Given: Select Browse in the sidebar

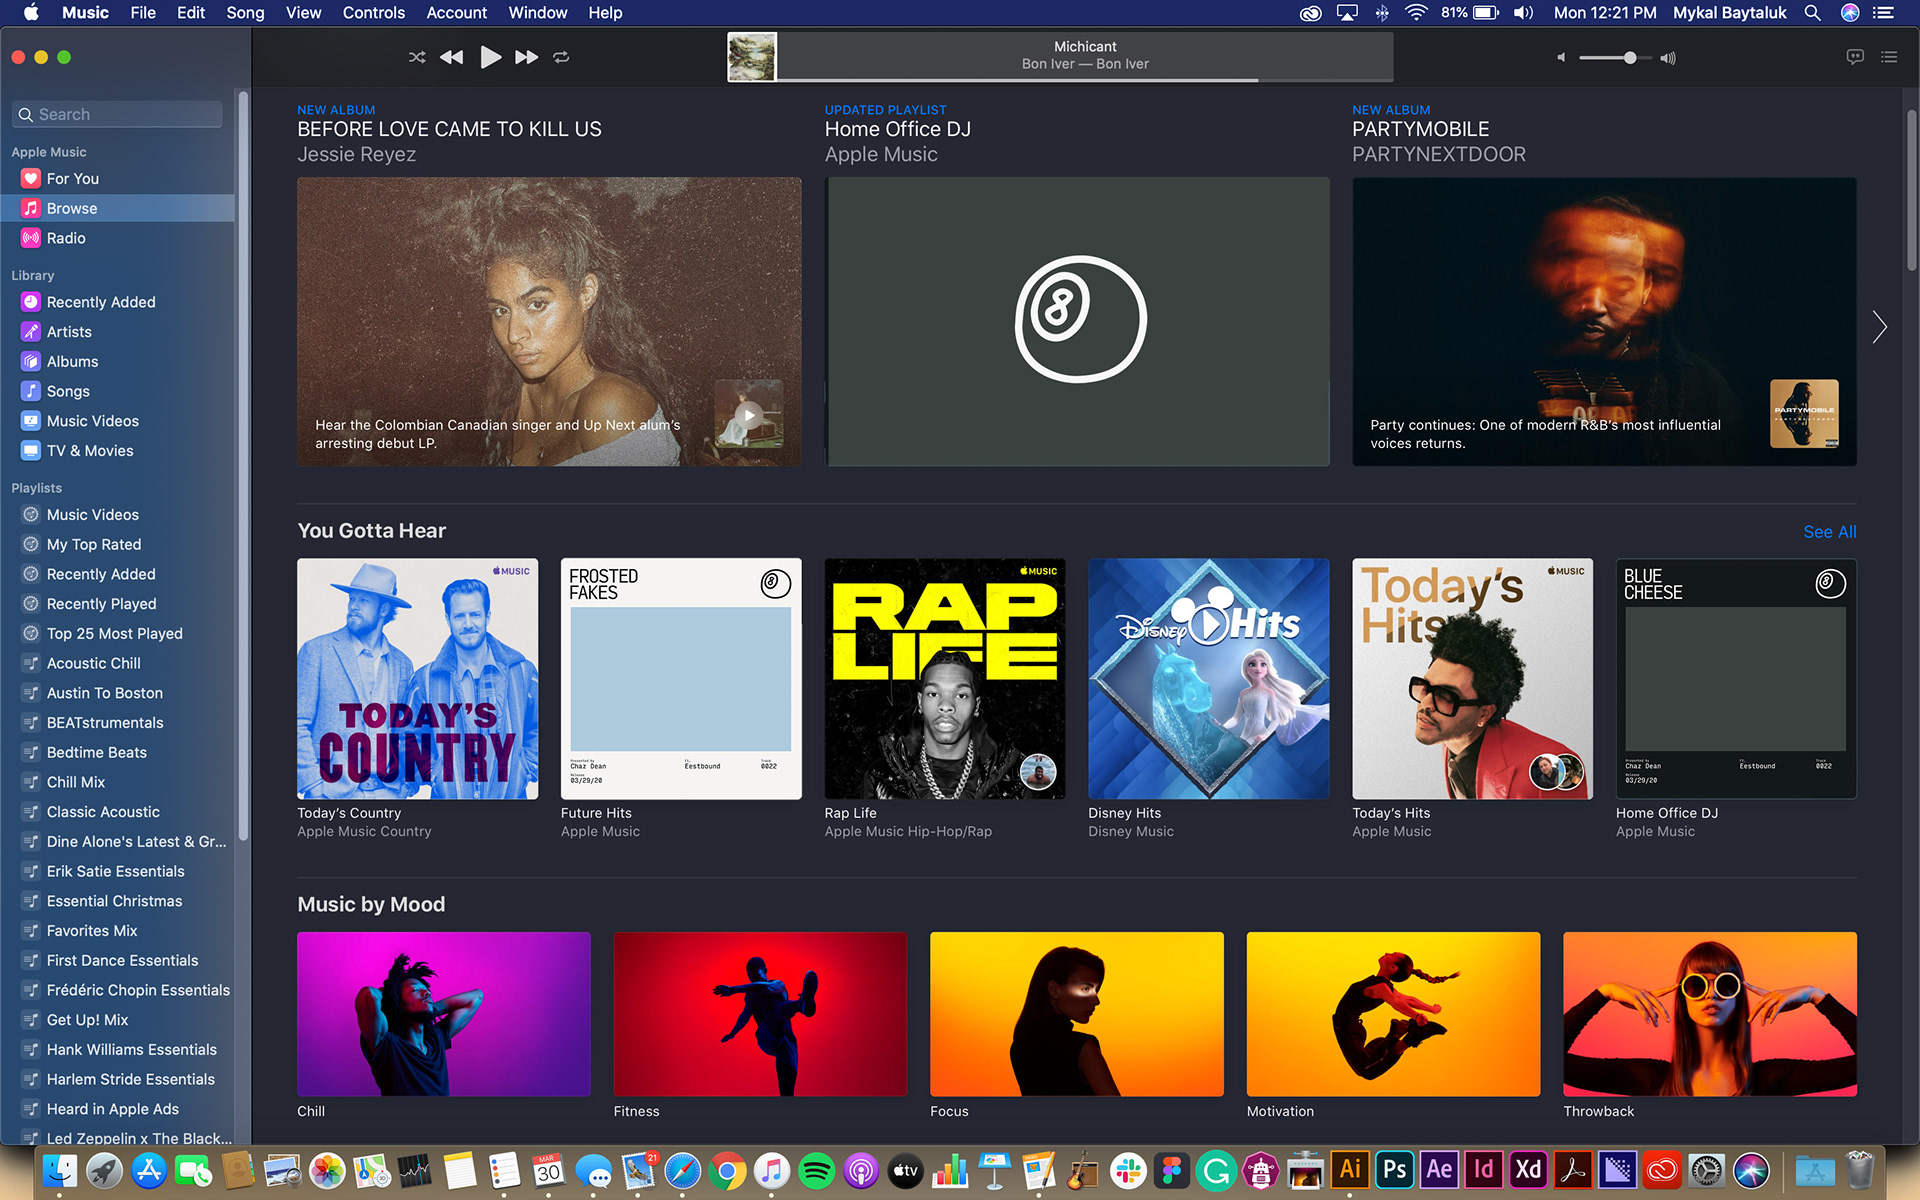Looking at the screenshot, I should (117, 208).
